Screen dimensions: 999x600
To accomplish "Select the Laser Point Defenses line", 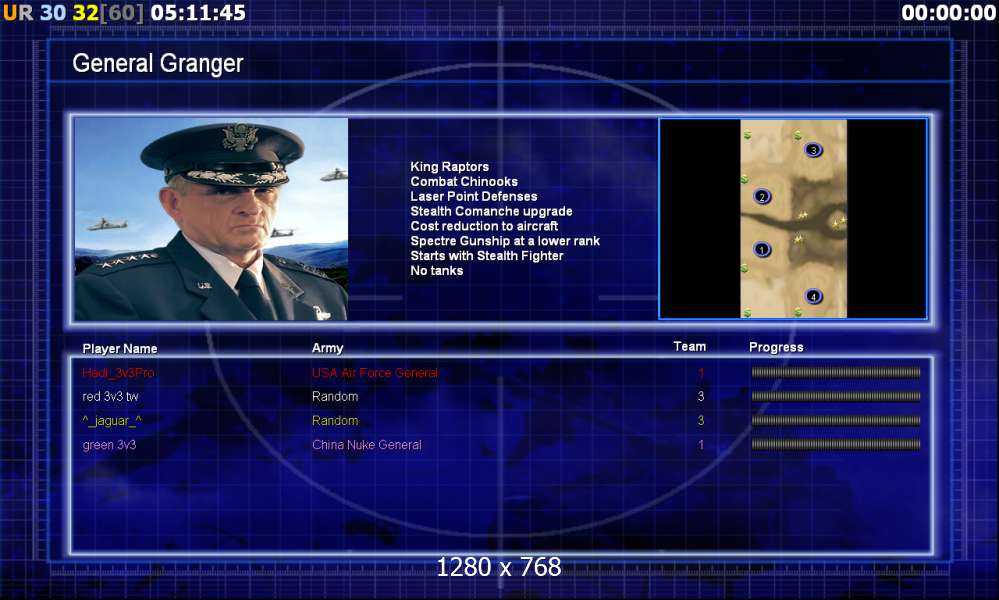I will point(473,196).
